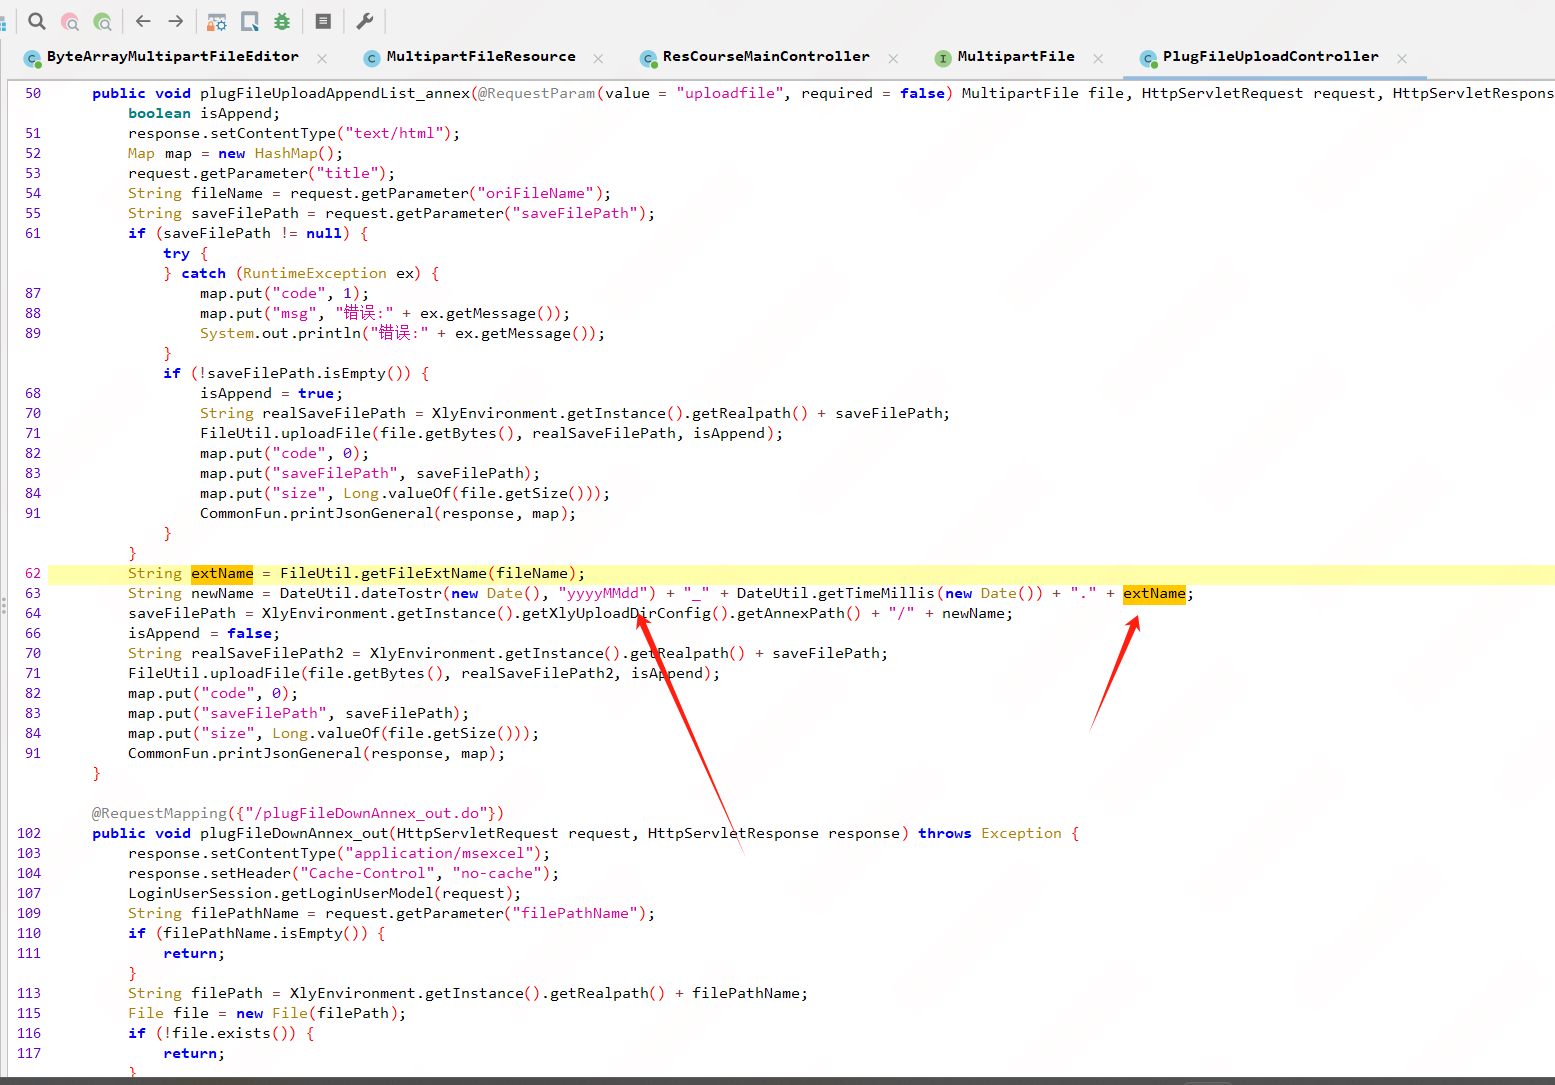This screenshot has height=1085, width=1555.
Task: Click highlighted extName declaration on line 62
Action: coord(222,573)
